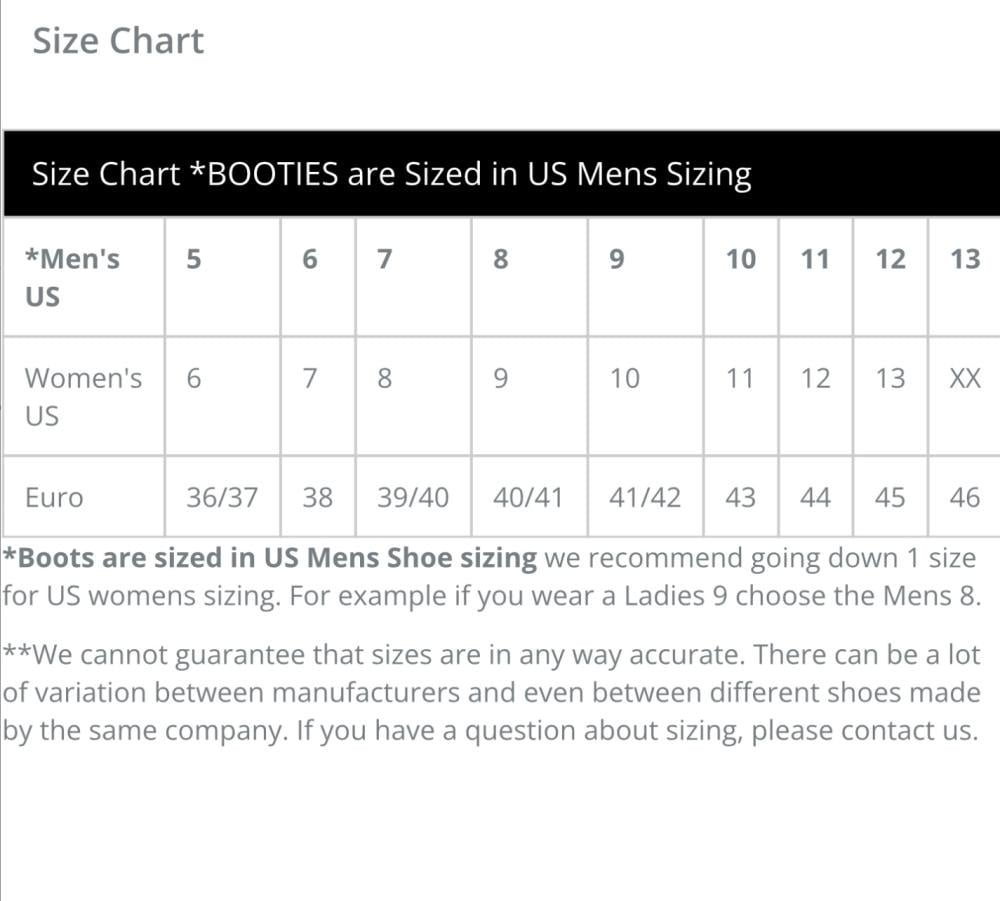Select Women's US size 12 cell
Viewport: 1000px width, 901px height.
[x=816, y=379]
